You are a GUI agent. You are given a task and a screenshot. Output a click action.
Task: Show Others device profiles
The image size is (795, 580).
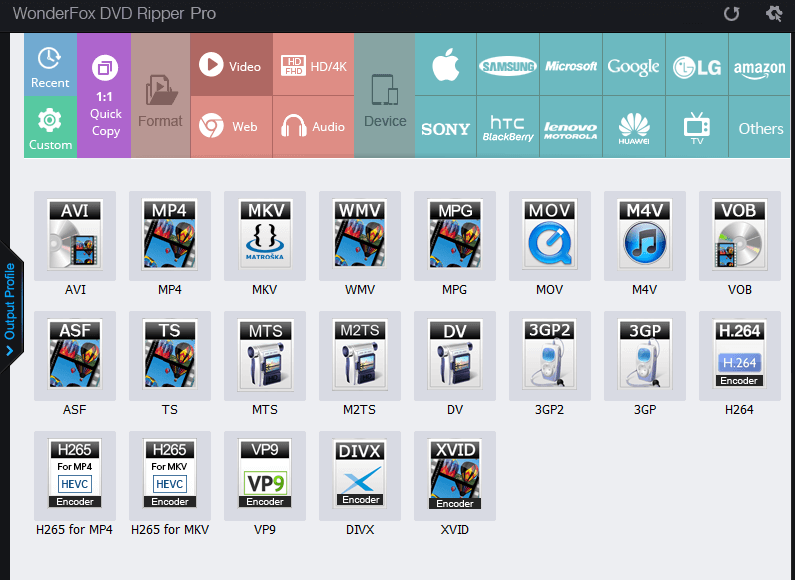click(x=759, y=127)
